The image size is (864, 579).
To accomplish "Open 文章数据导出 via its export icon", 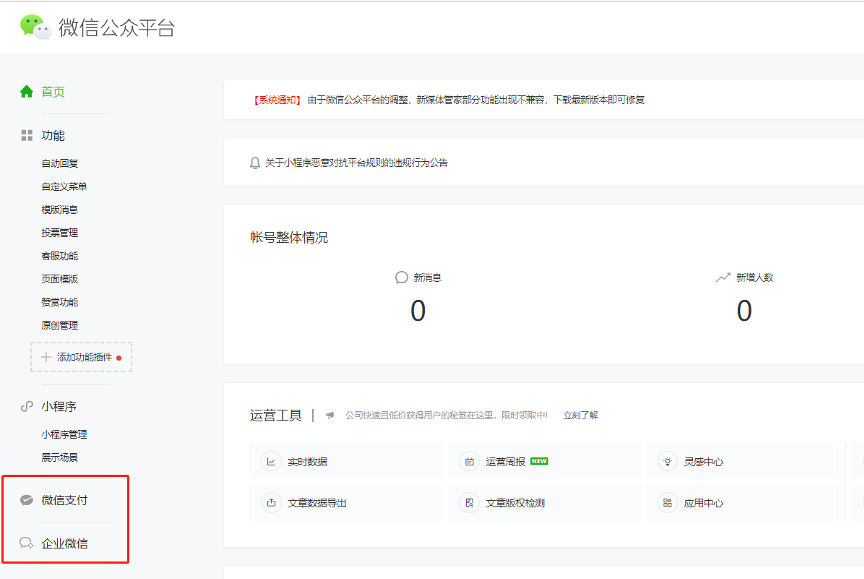I will click(271, 502).
